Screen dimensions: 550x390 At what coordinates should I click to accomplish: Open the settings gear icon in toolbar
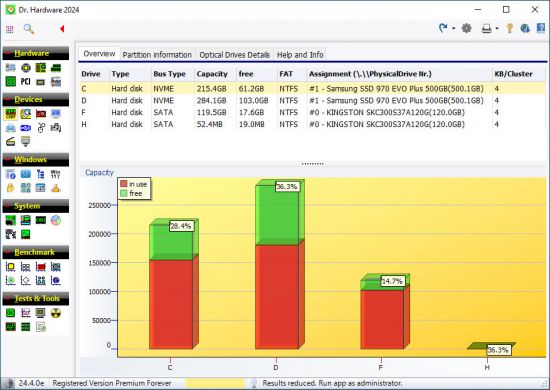pyautogui.click(x=467, y=28)
